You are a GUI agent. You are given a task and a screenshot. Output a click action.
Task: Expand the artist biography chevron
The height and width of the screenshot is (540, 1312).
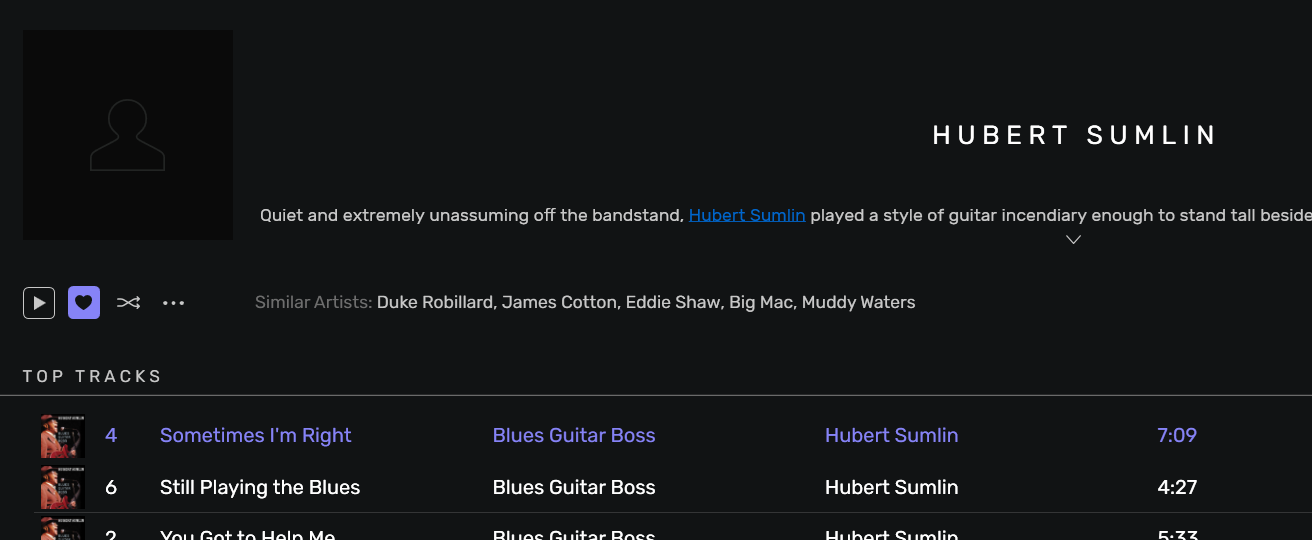point(1073,240)
